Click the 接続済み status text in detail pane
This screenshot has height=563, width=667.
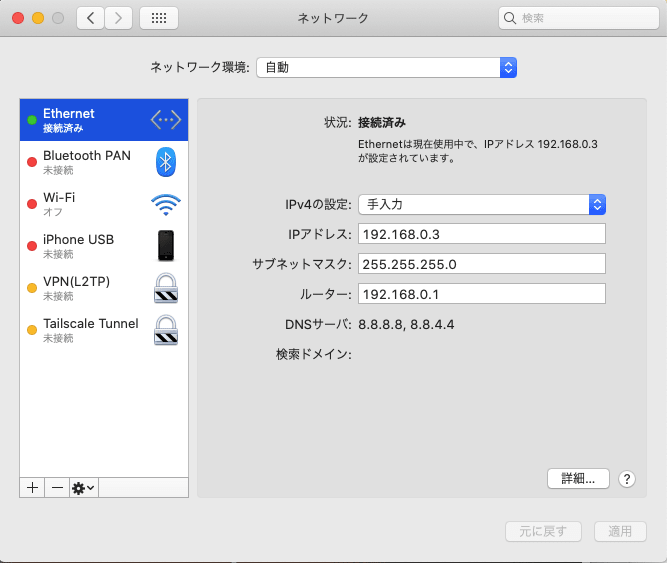point(382,123)
